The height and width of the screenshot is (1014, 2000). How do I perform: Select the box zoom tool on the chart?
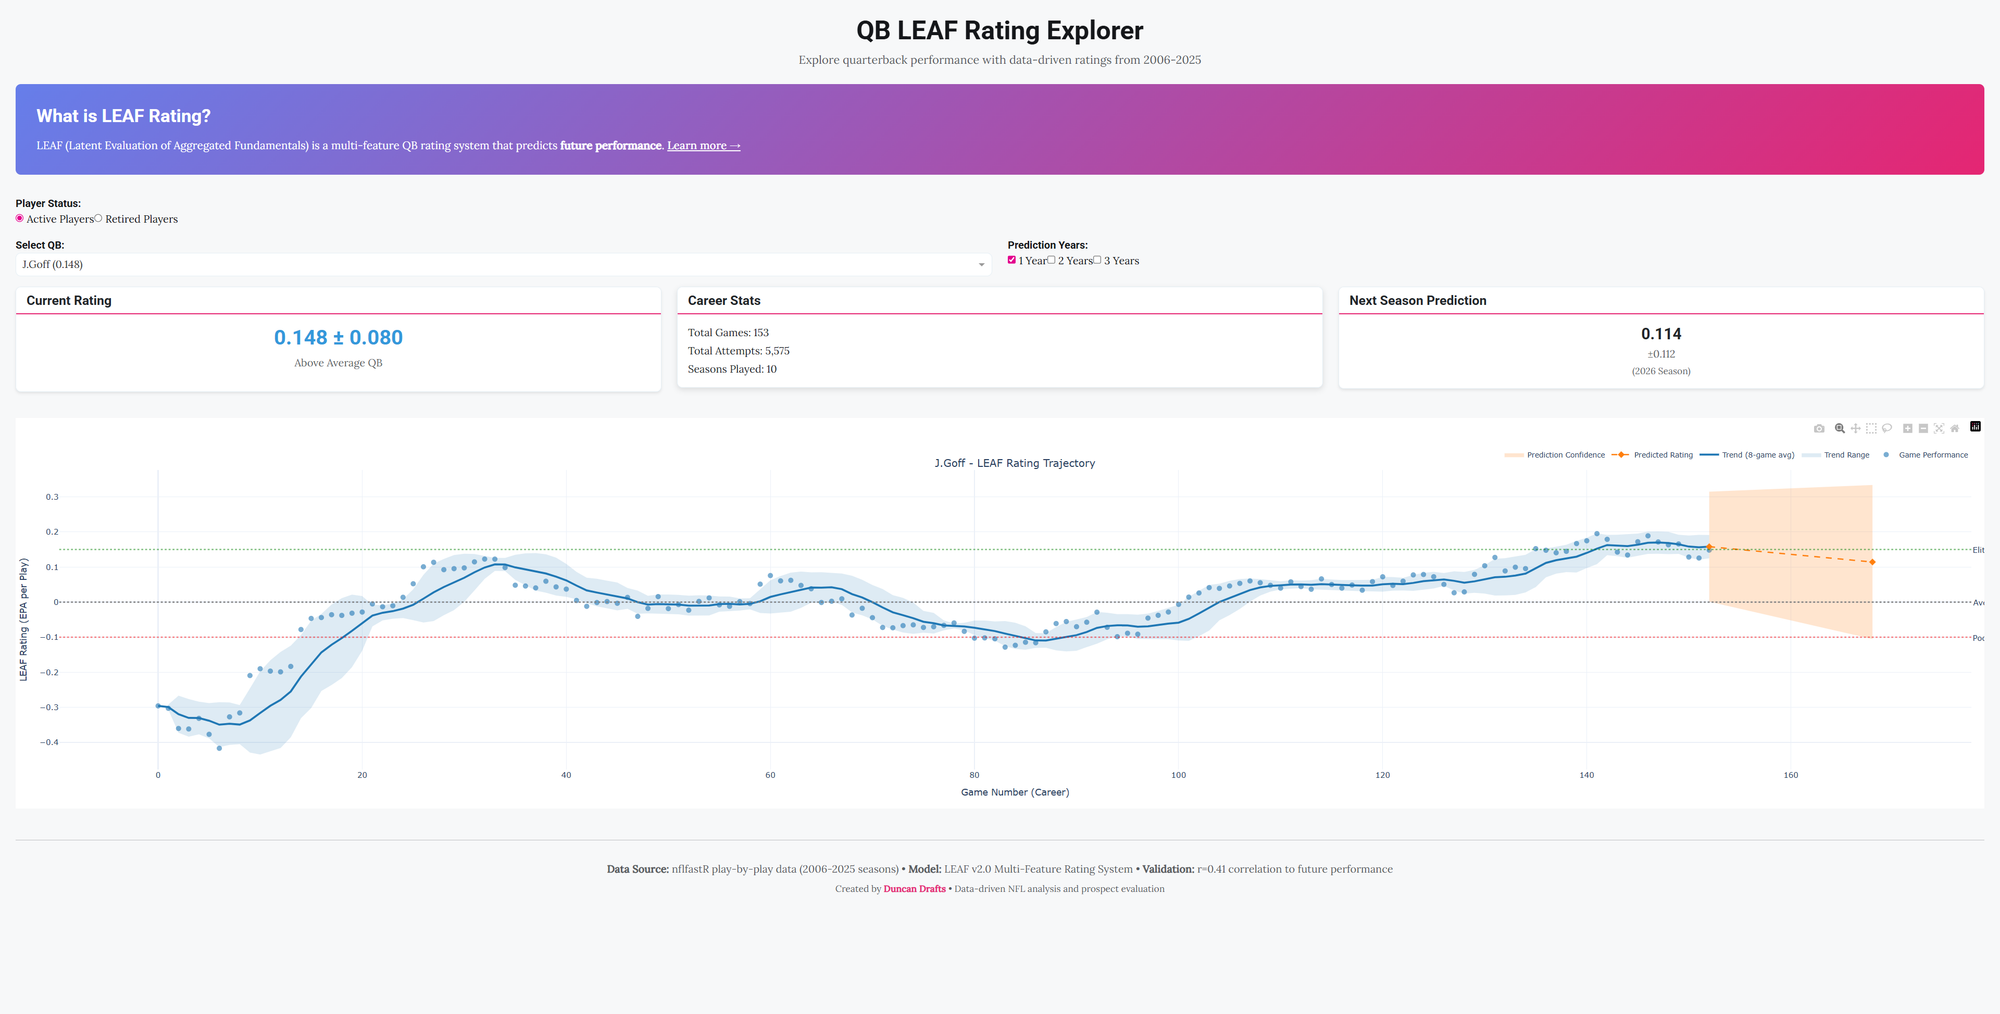pos(1840,428)
